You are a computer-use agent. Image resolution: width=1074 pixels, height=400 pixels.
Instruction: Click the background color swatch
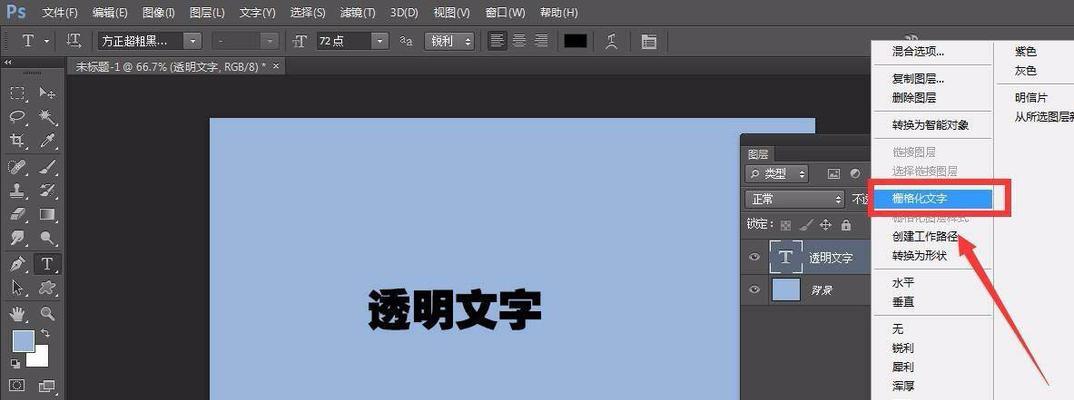click(x=41, y=359)
